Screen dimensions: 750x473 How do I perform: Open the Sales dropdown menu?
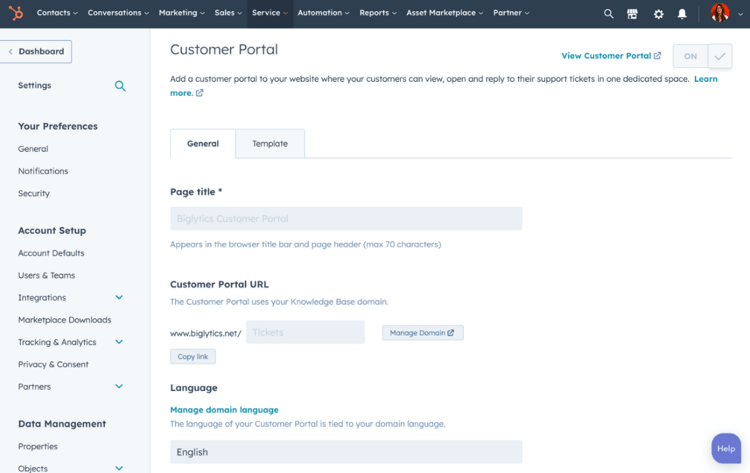(x=228, y=13)
